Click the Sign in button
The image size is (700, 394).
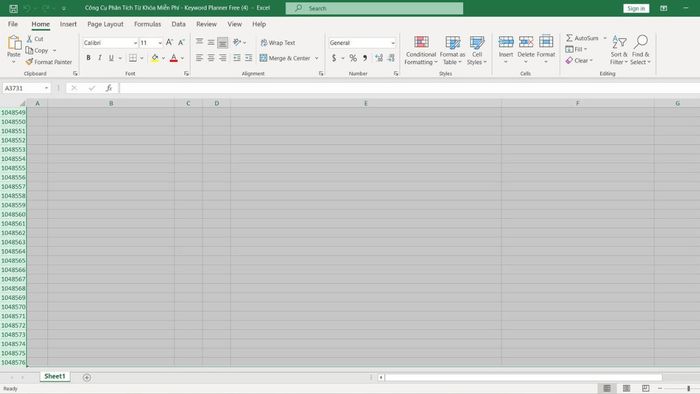pyautogui.click(x=636, y=8)
